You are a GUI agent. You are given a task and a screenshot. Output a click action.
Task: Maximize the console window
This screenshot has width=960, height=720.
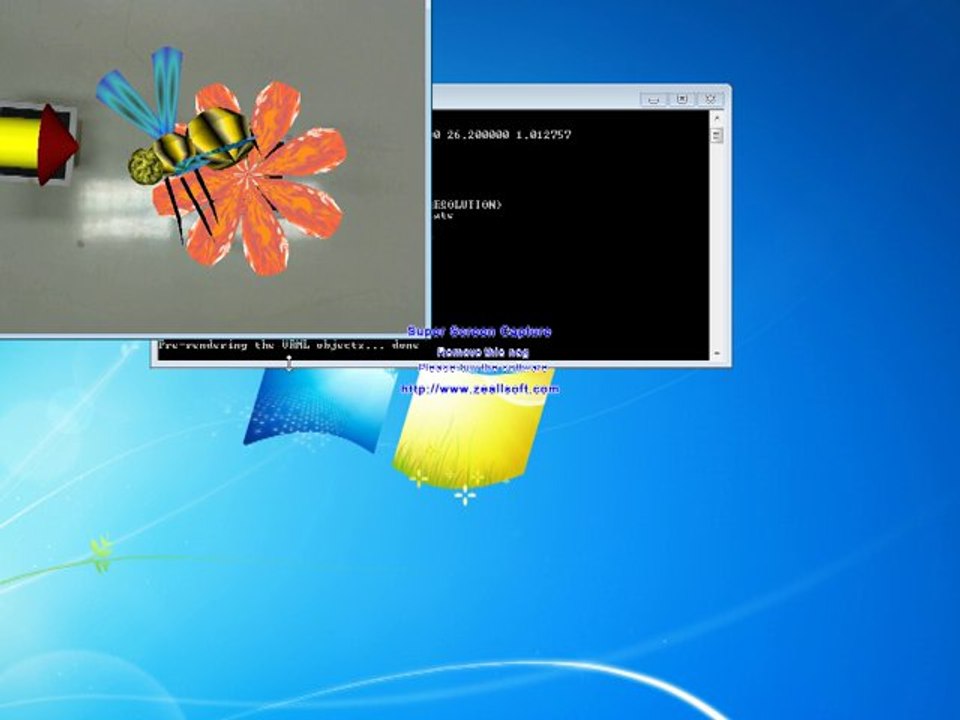pos(682,99)
